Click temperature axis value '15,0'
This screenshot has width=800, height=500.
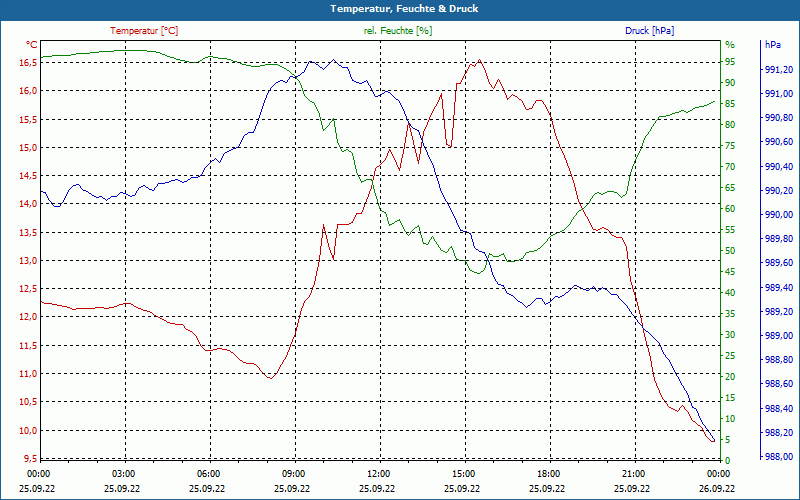[29, 147]
